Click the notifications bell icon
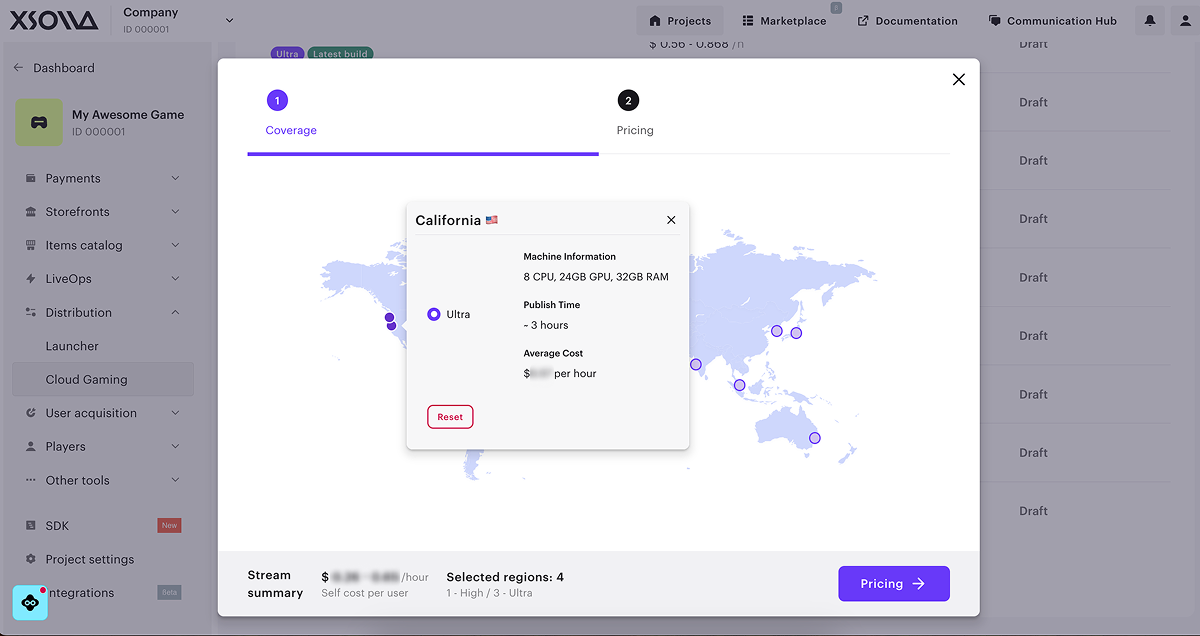The image size is (1200, 636). [x=1150, y=21]
